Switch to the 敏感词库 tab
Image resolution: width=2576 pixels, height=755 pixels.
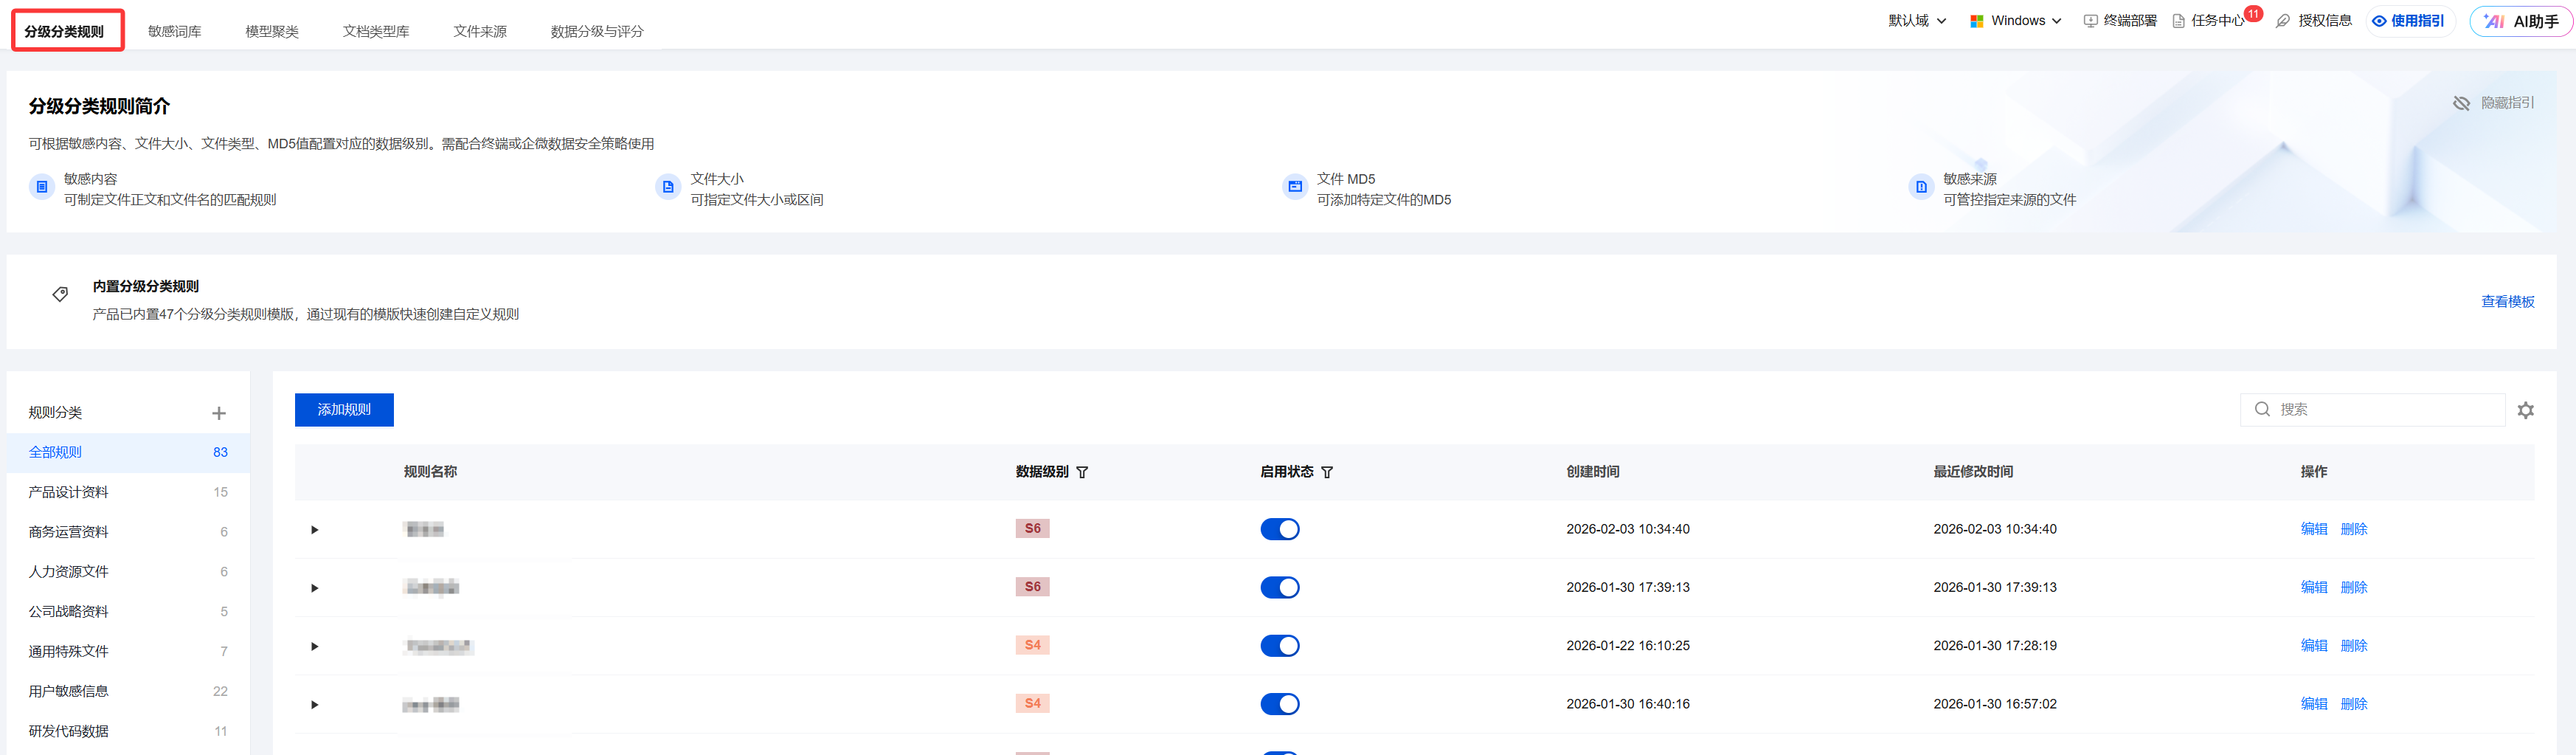pos(174,31)
